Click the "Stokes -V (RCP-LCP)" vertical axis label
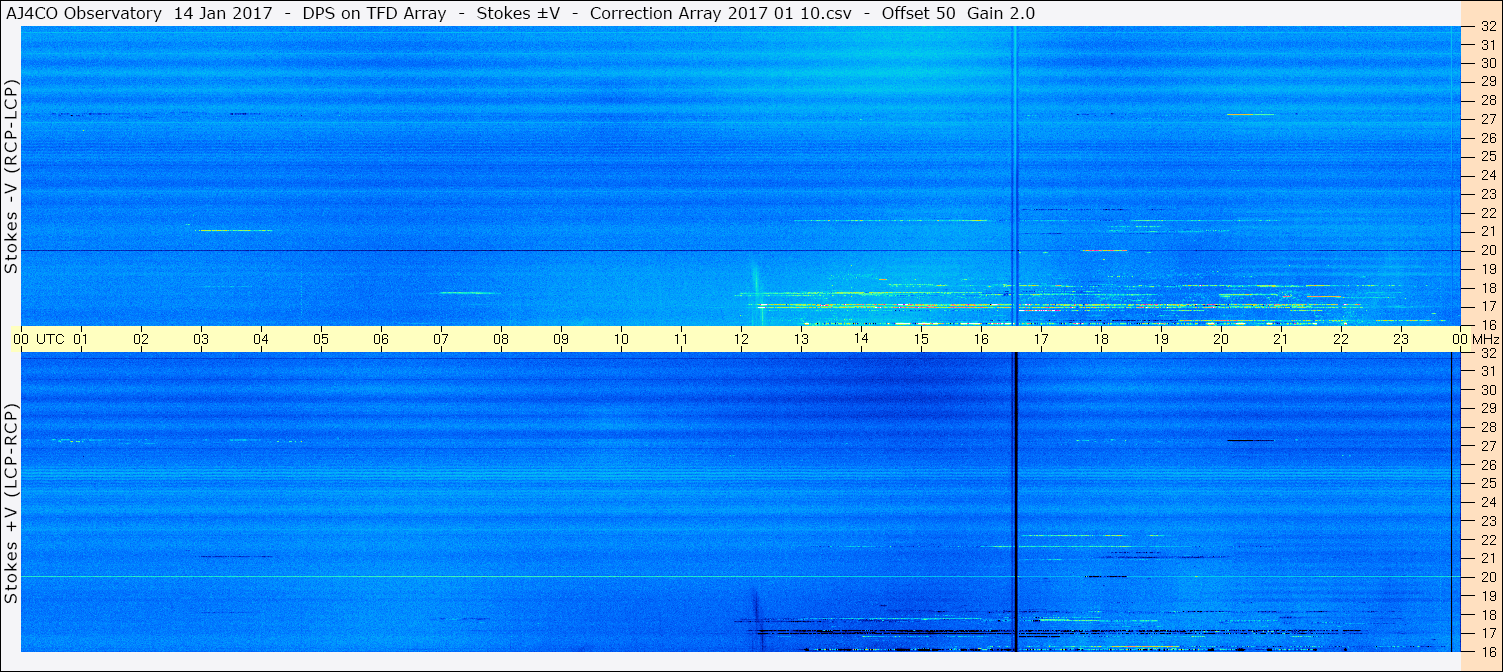This screenshot has width=1503, height=672. (x=11, y=177)
